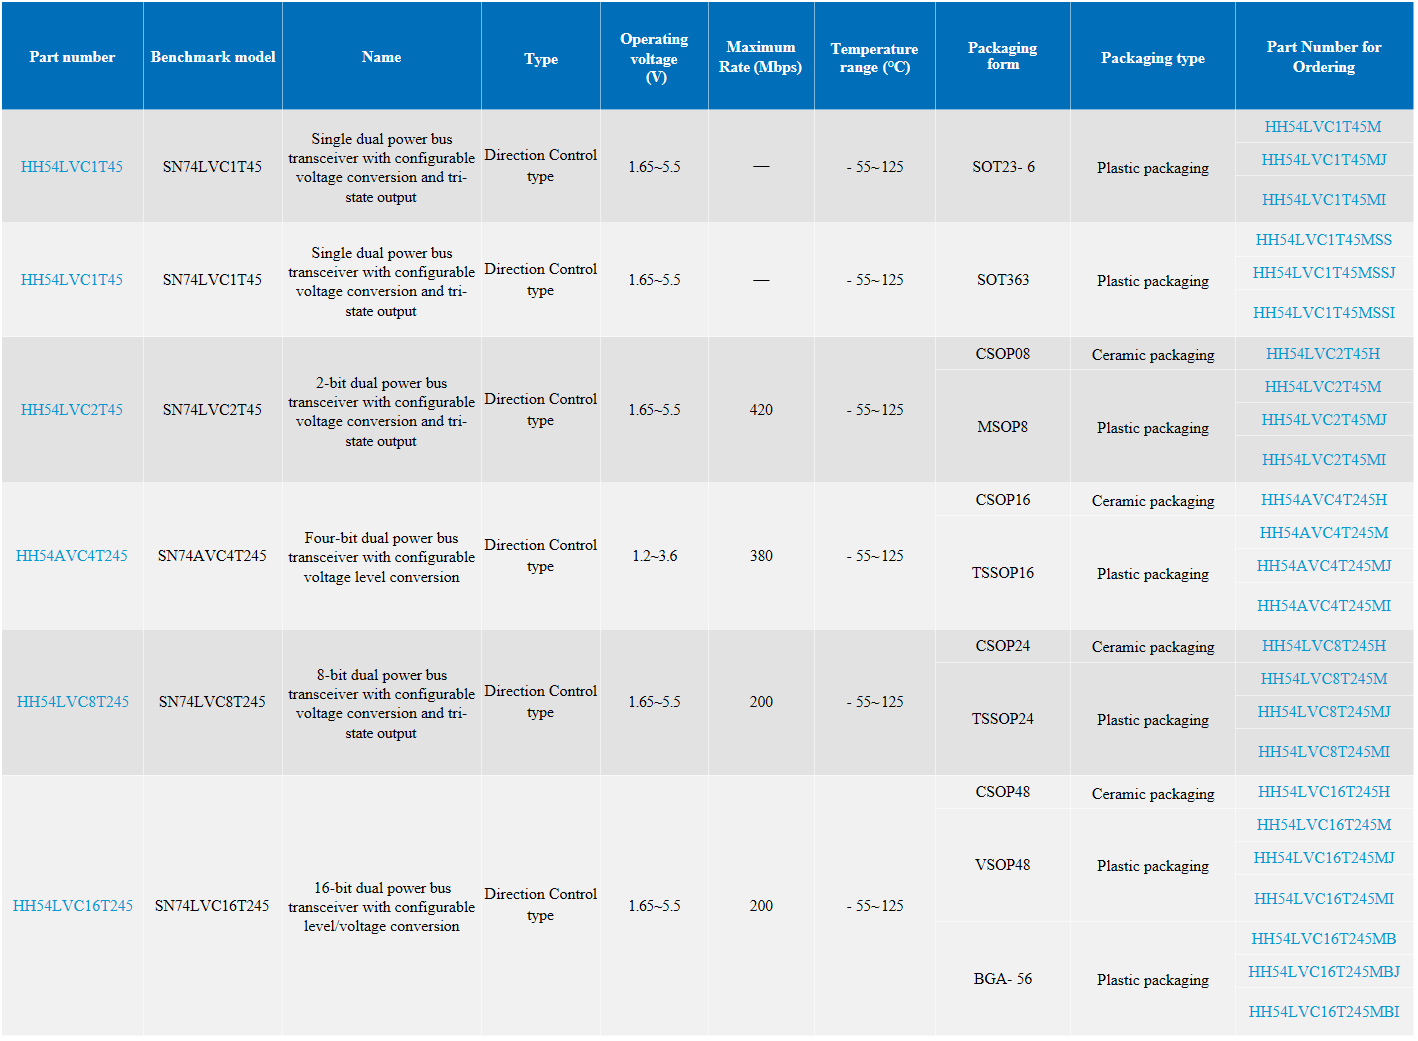Image resolution: width=1418 pixels, height=1041 pixels.
Task: Click the HH54LVC1T45M ordering link
Action: tap(1323, 127)
